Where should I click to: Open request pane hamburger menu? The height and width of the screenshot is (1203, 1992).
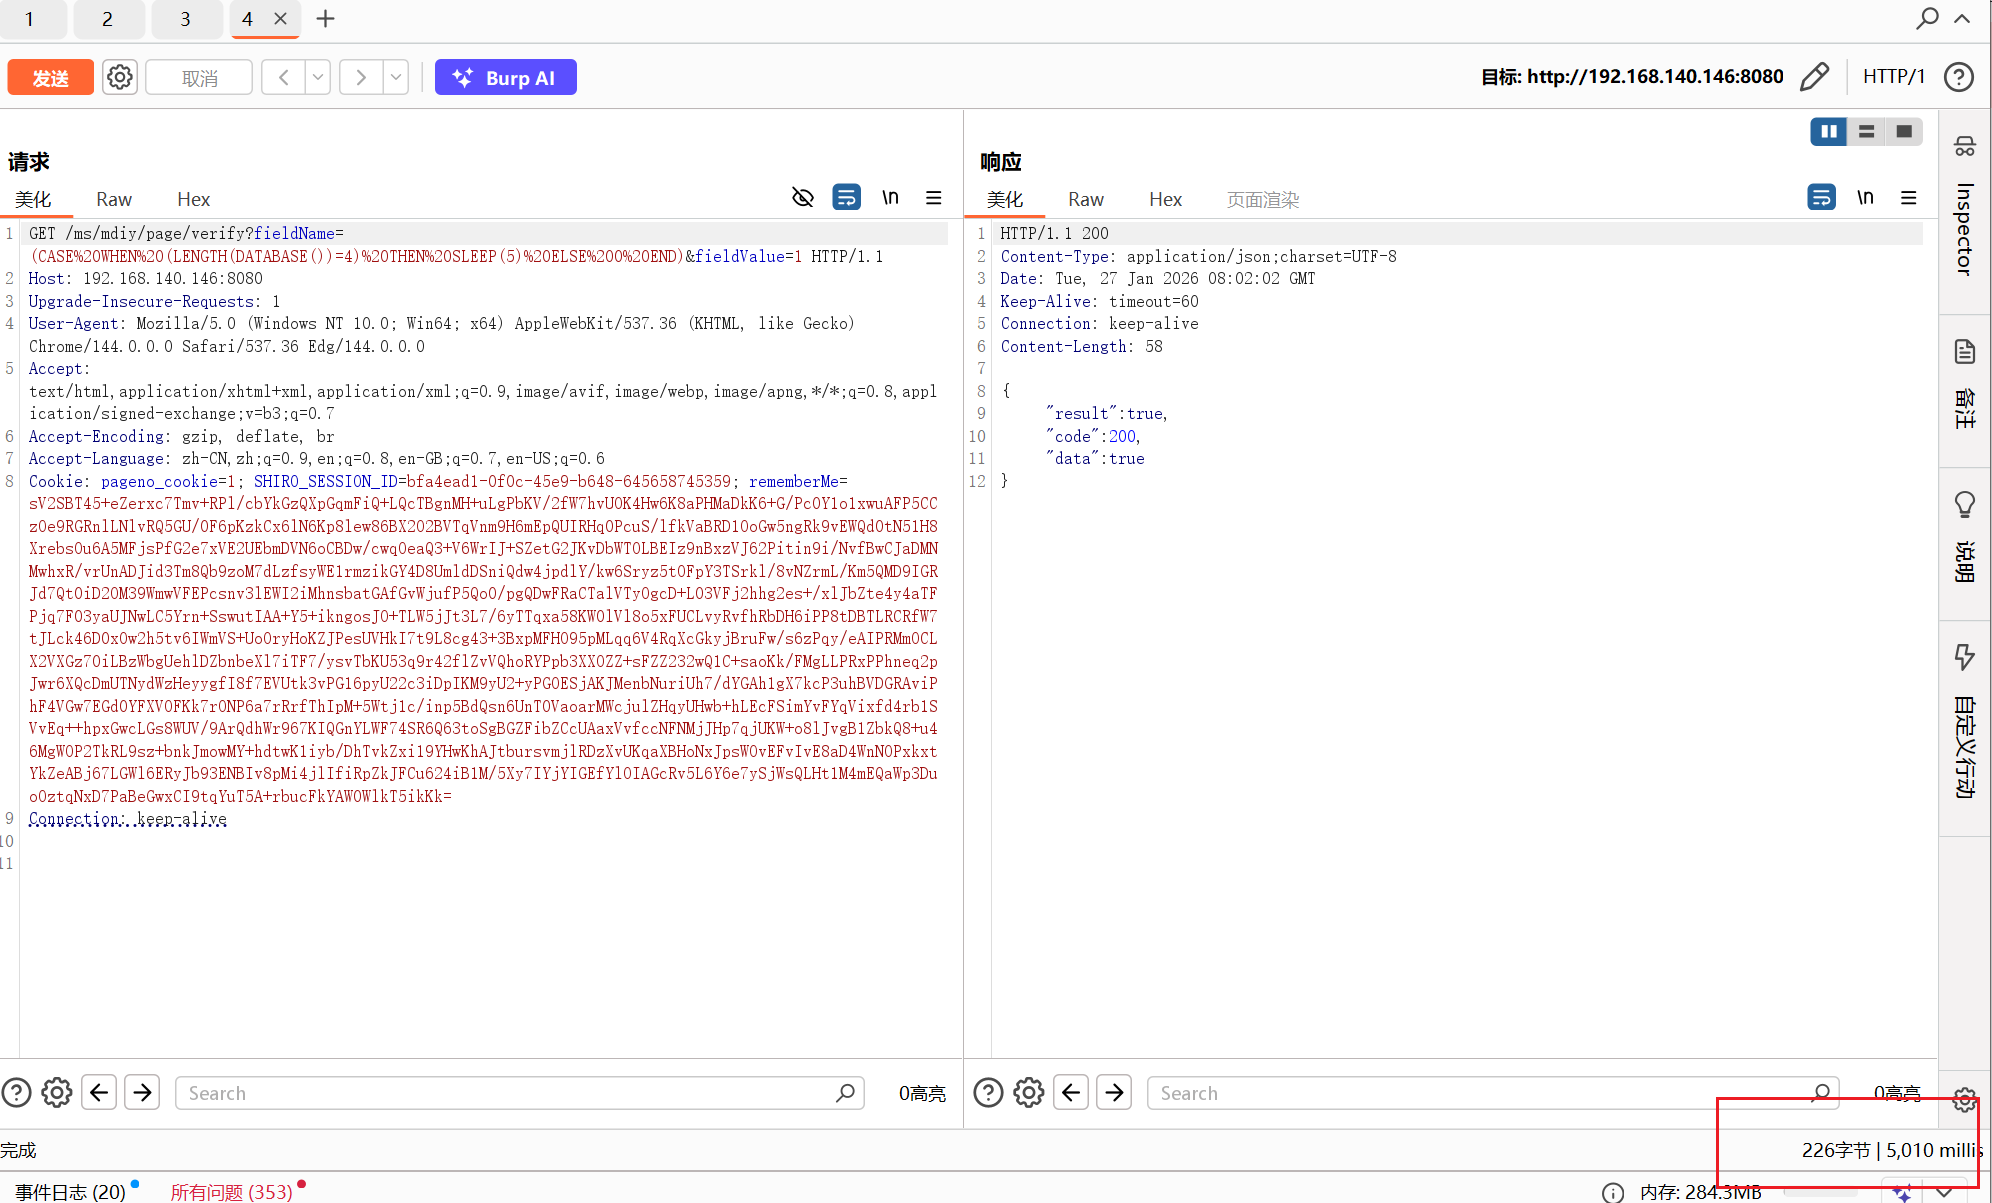[933, 198]
